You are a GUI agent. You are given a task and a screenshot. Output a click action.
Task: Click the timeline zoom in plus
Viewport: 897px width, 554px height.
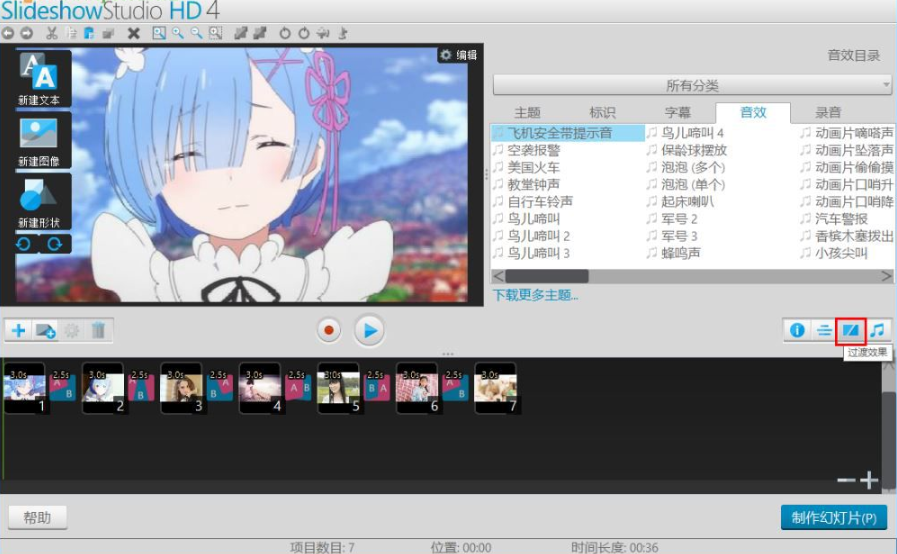coord(870,480)
